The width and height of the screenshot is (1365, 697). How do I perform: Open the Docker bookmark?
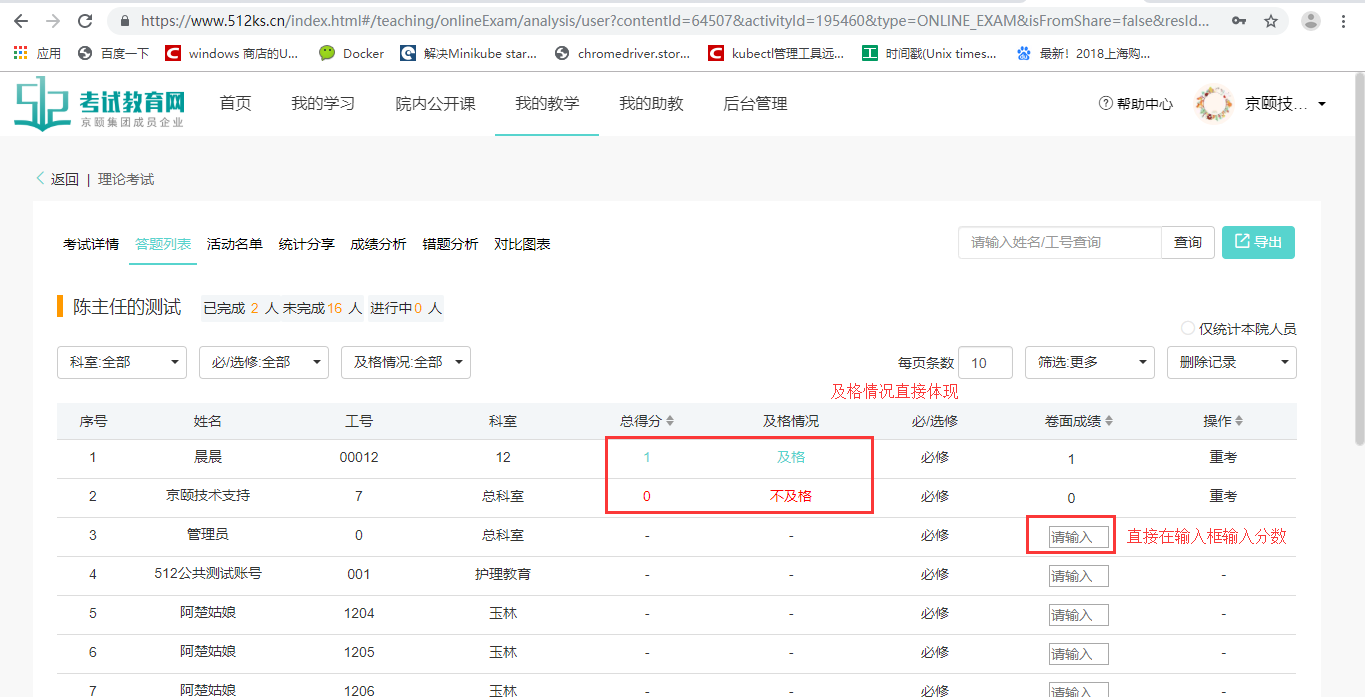point(352,53)
